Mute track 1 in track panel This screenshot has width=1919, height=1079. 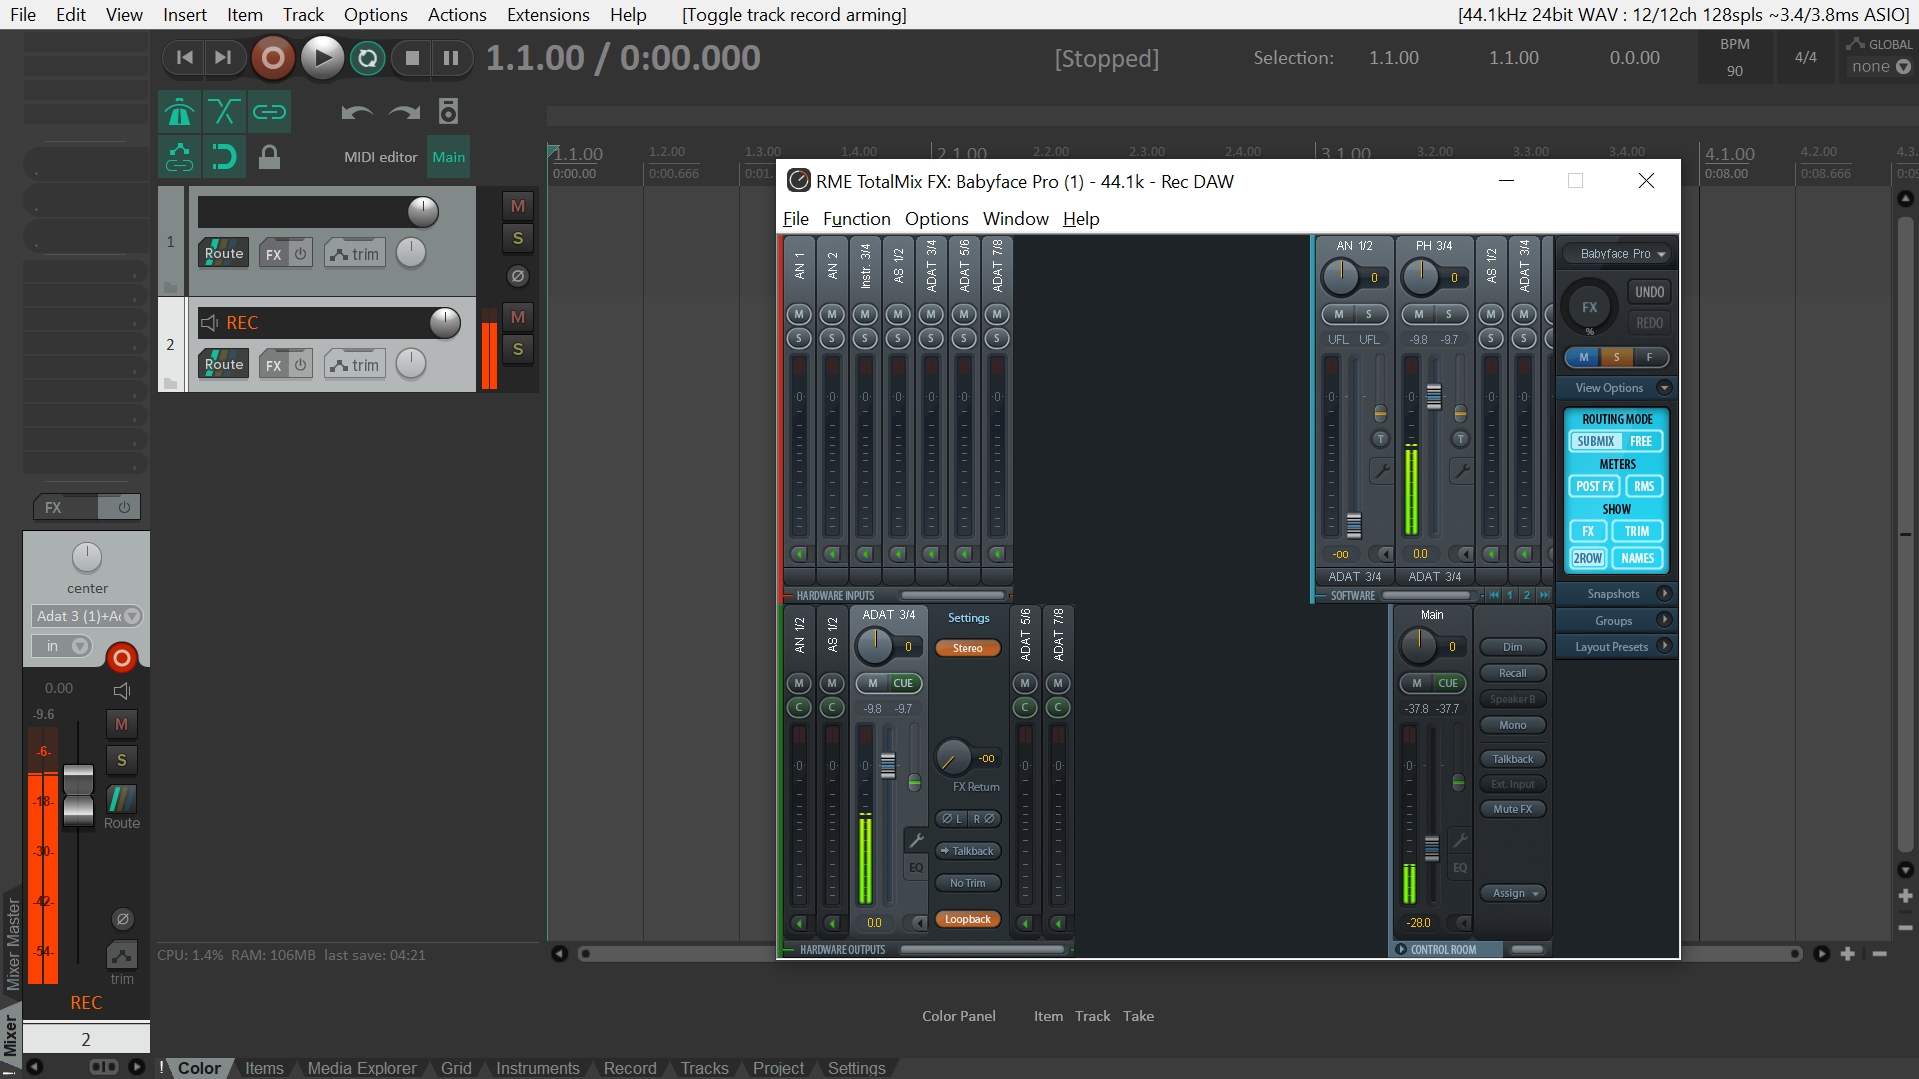[517, 206]
